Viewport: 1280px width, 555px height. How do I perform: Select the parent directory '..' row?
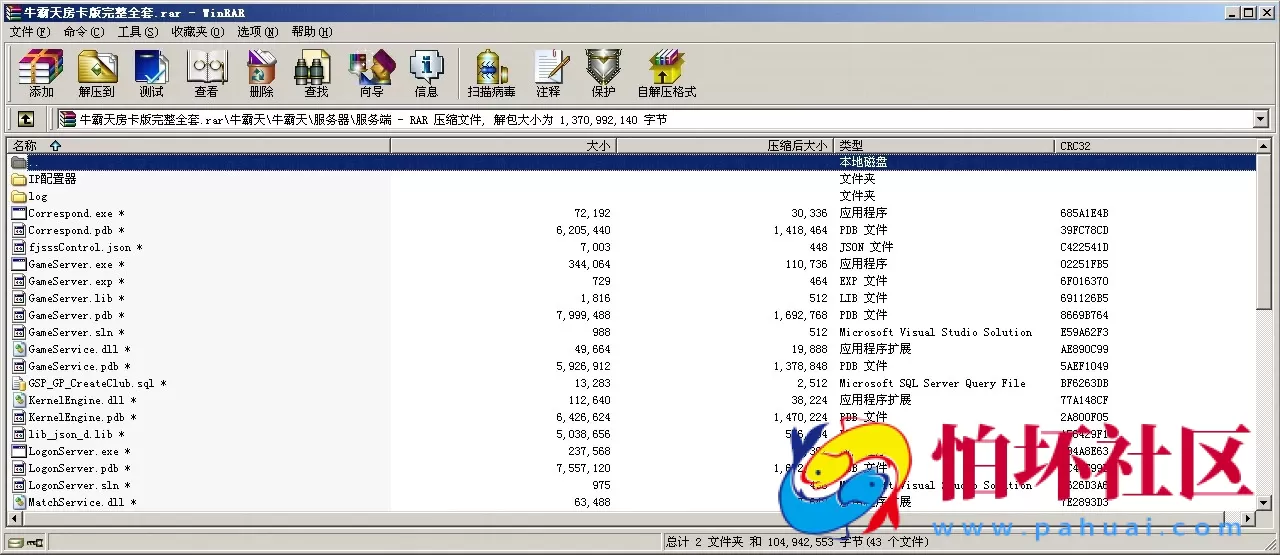[x=632, y=162]
